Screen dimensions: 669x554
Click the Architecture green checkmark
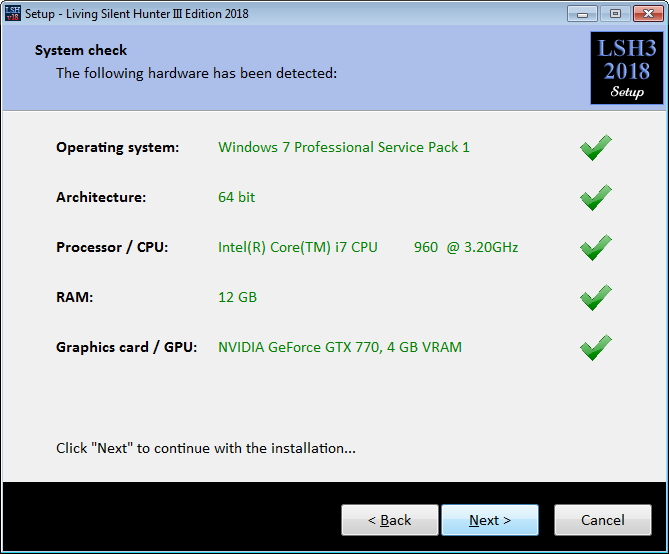pyautogui.click(x=596, y=197)
